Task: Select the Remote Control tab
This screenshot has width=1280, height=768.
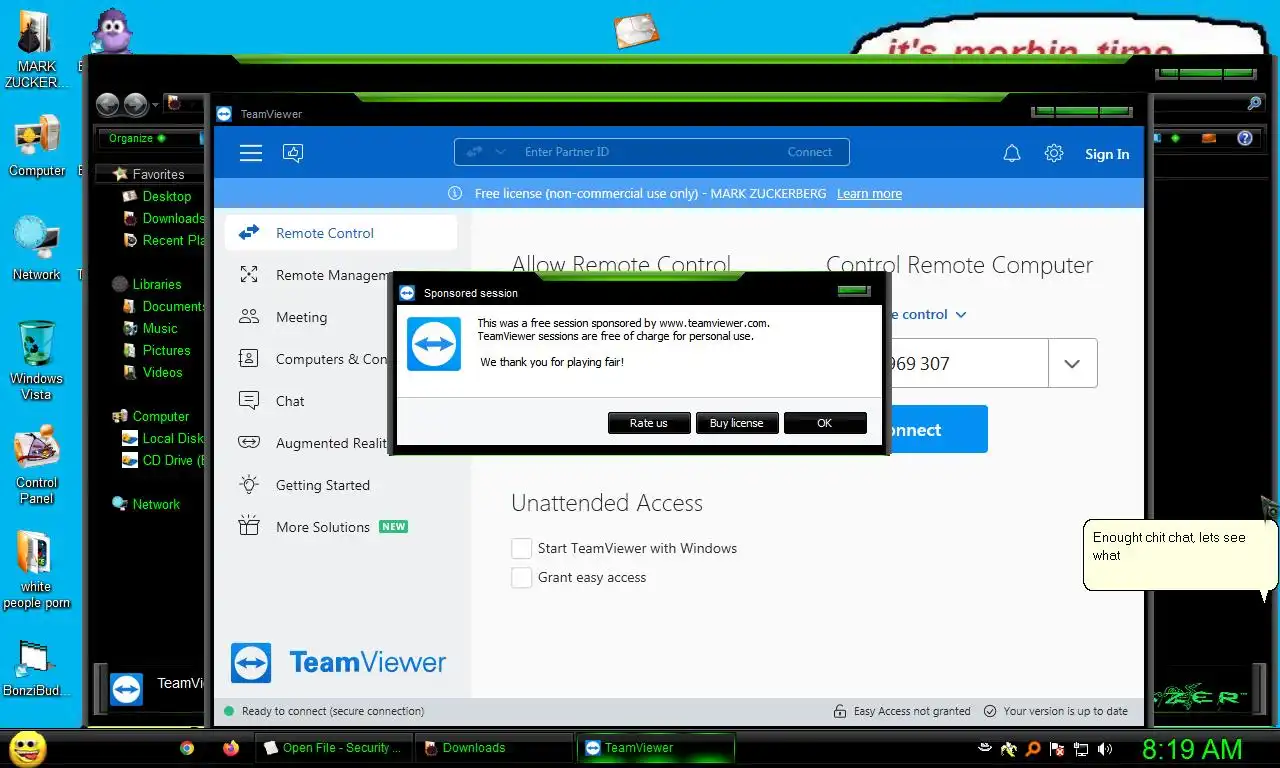Action: point(341,233)
